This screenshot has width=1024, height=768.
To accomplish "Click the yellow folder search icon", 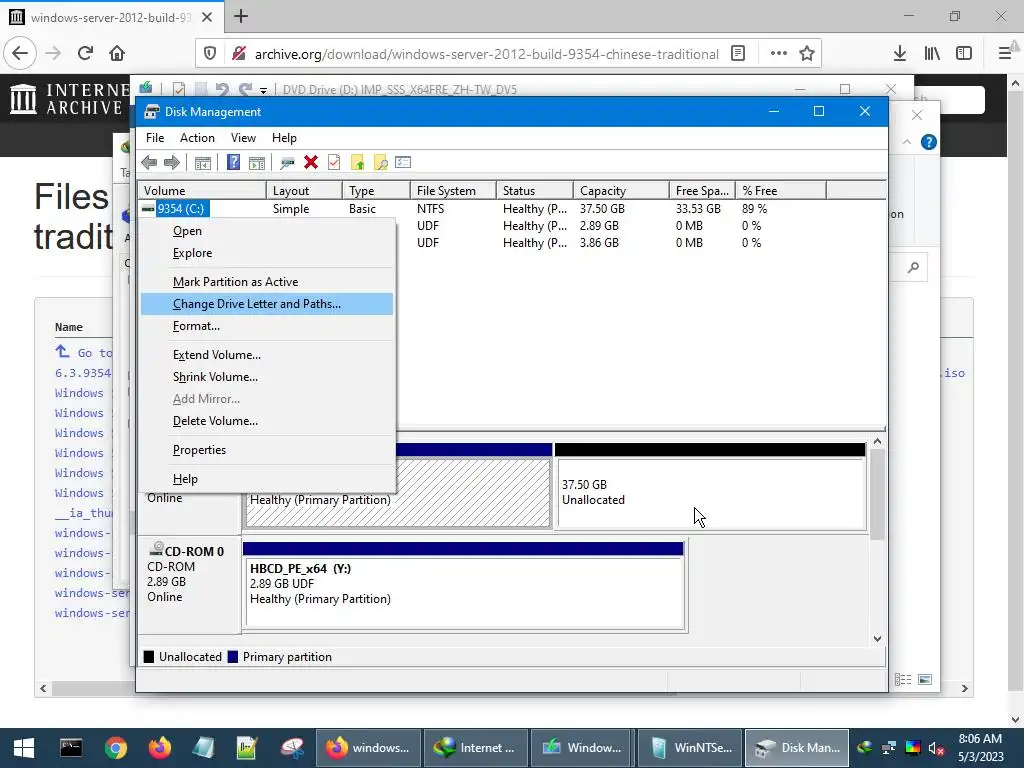I will pyautogui.click(x=381, y=163).
